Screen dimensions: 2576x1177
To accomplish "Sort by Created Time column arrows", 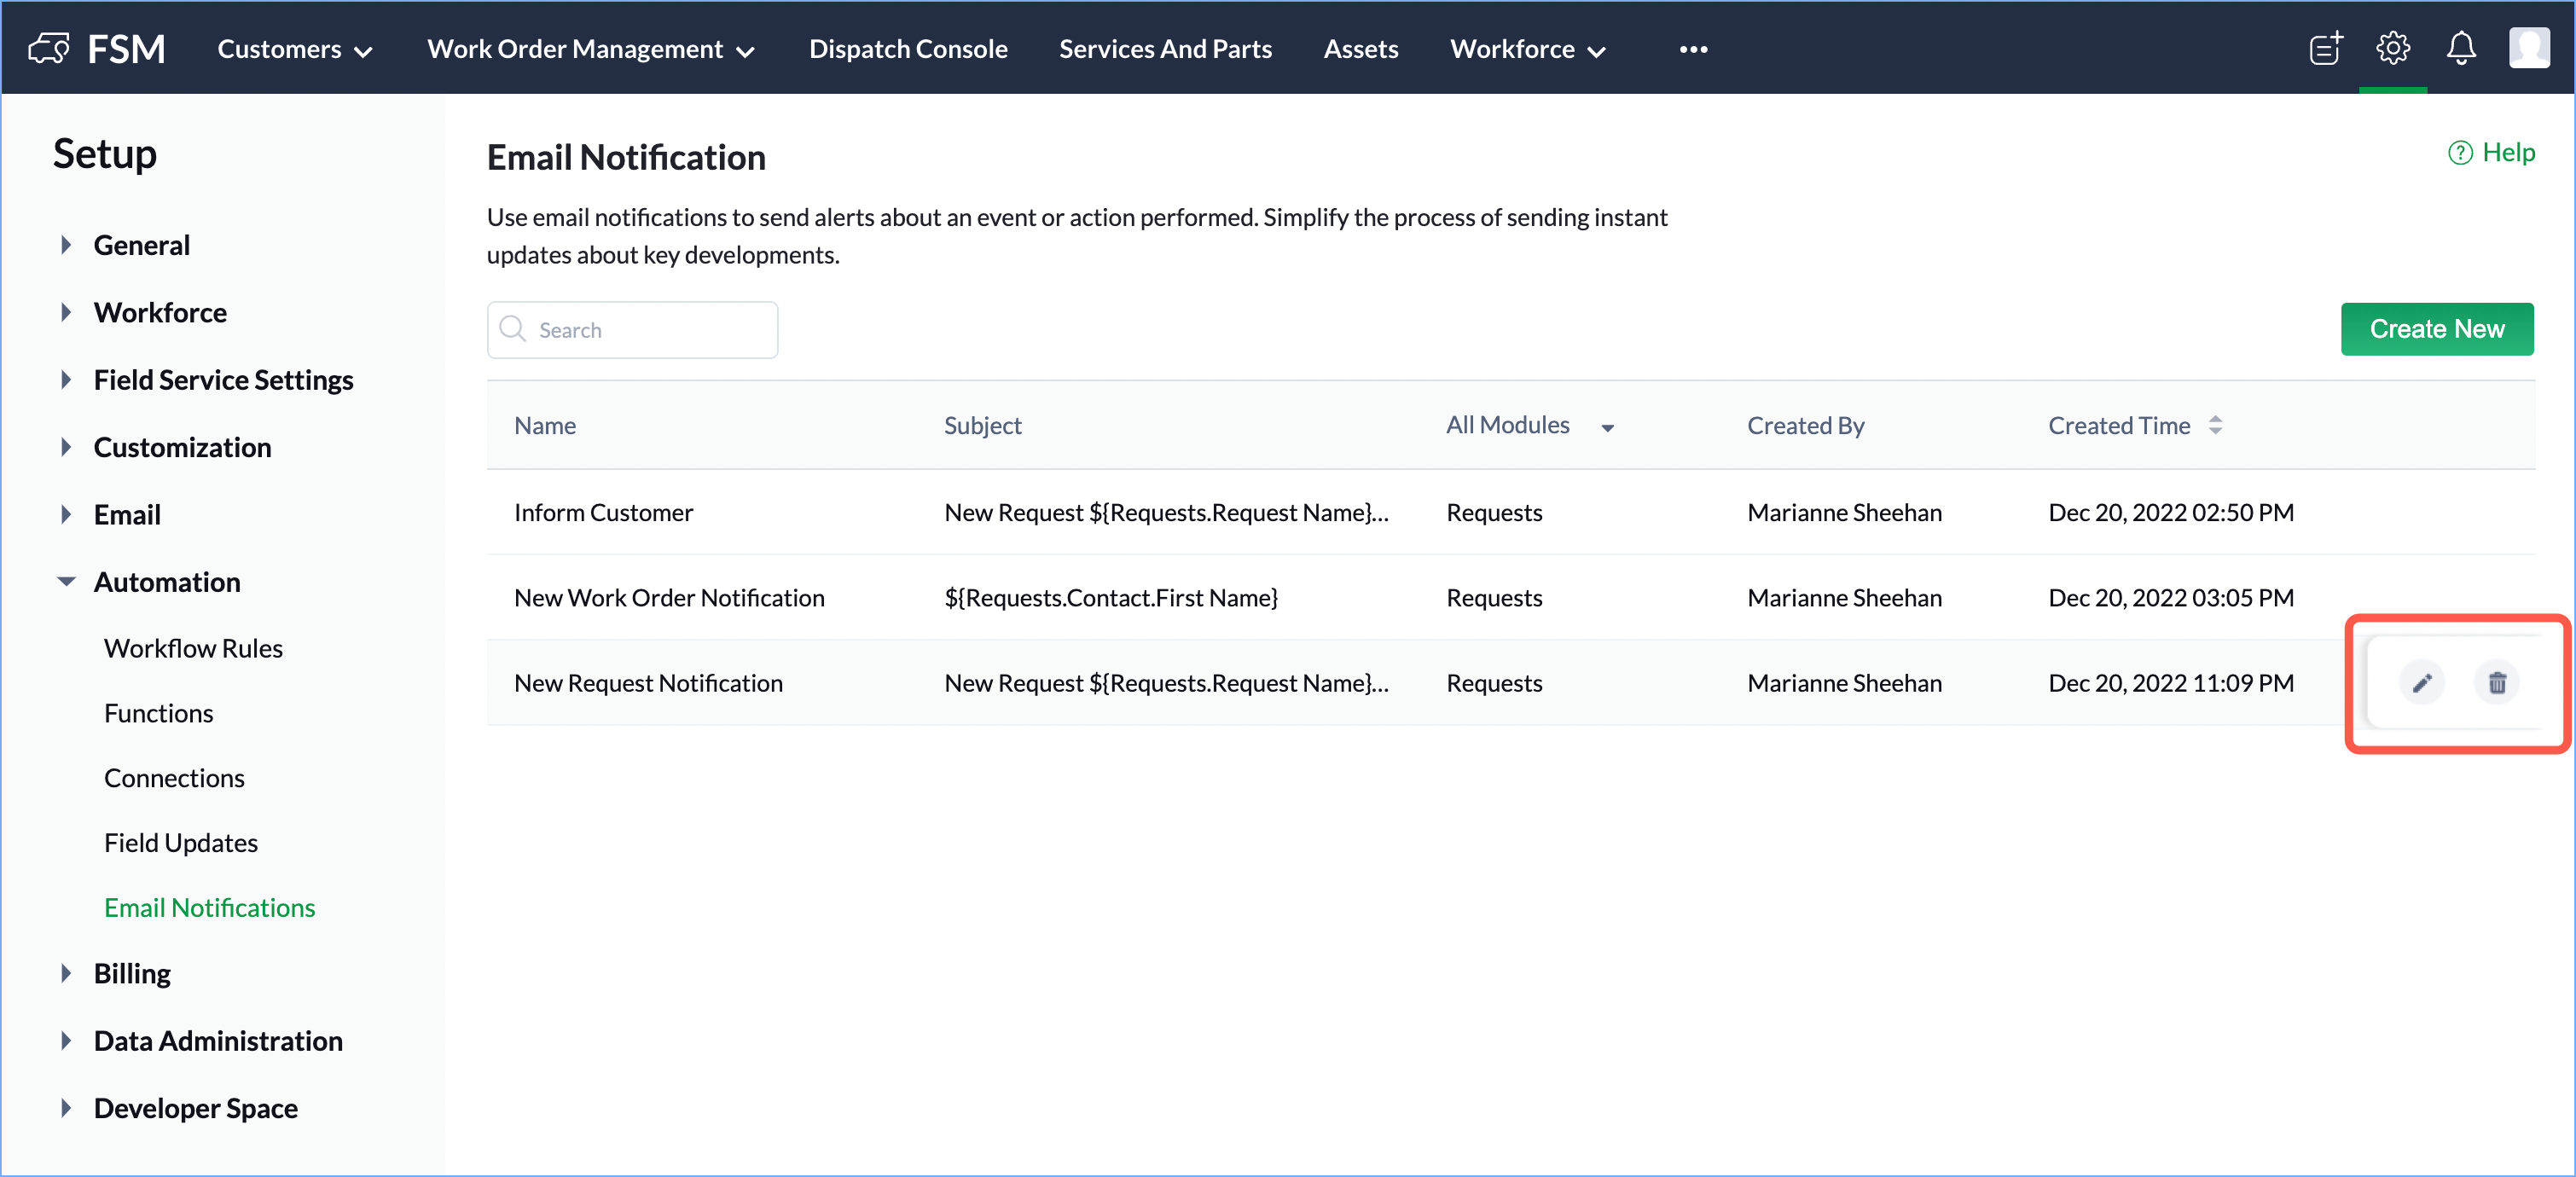I will coord(2215,425).
